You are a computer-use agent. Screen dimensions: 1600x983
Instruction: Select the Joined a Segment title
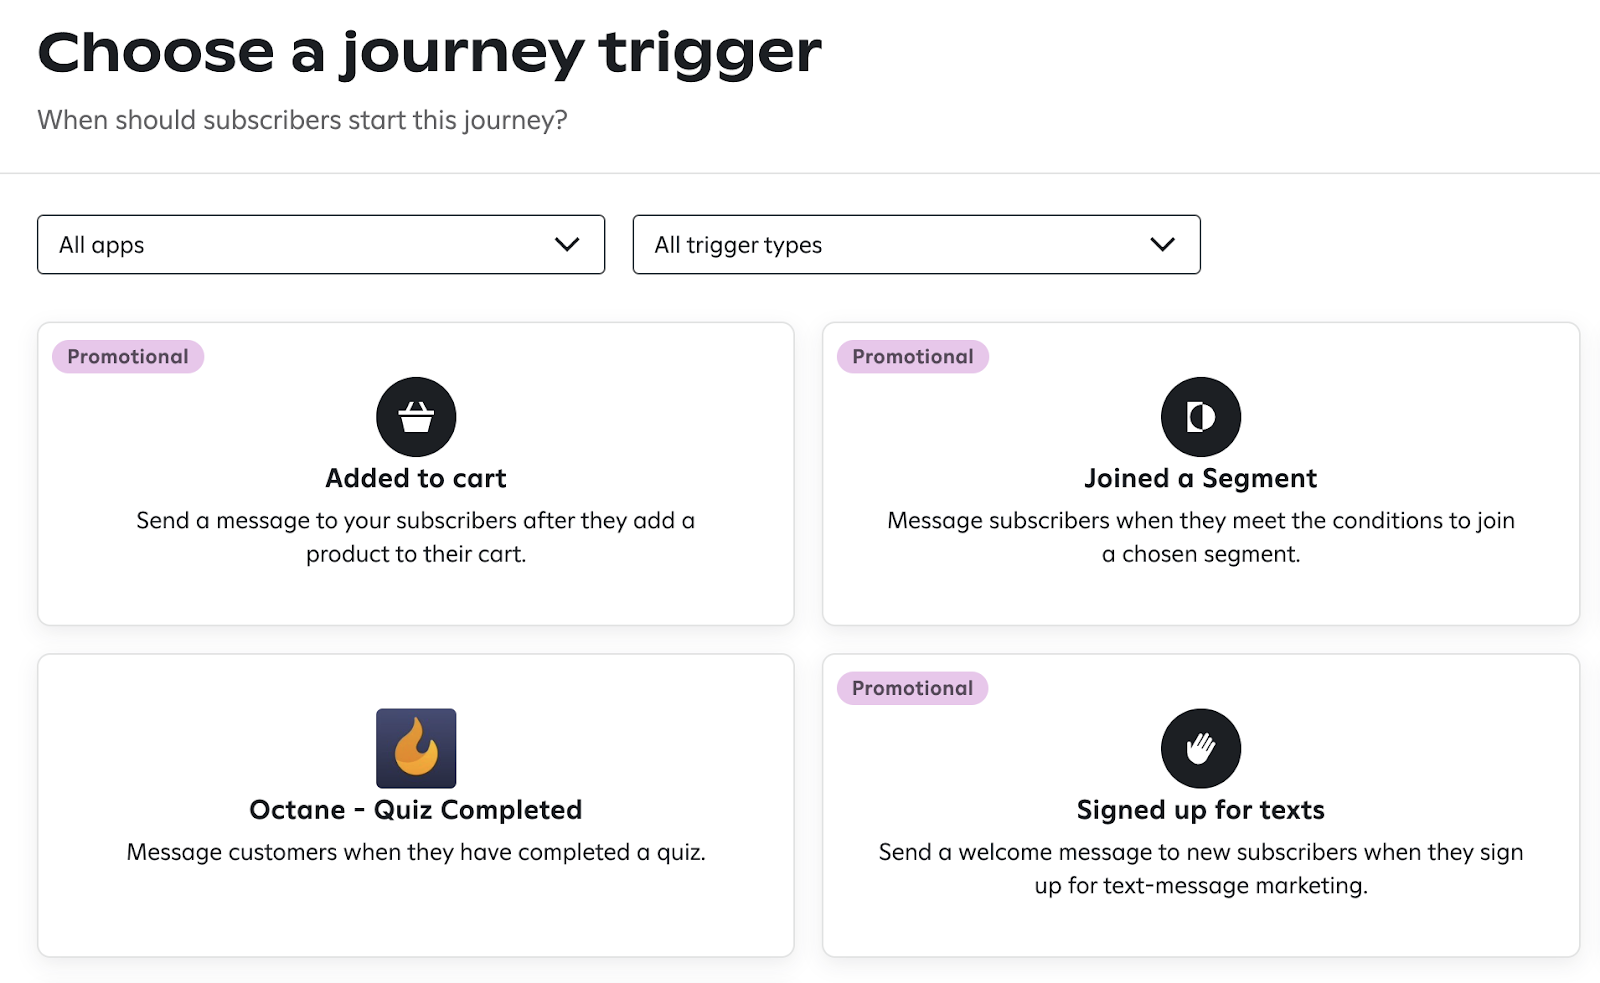click(1200, 479)
